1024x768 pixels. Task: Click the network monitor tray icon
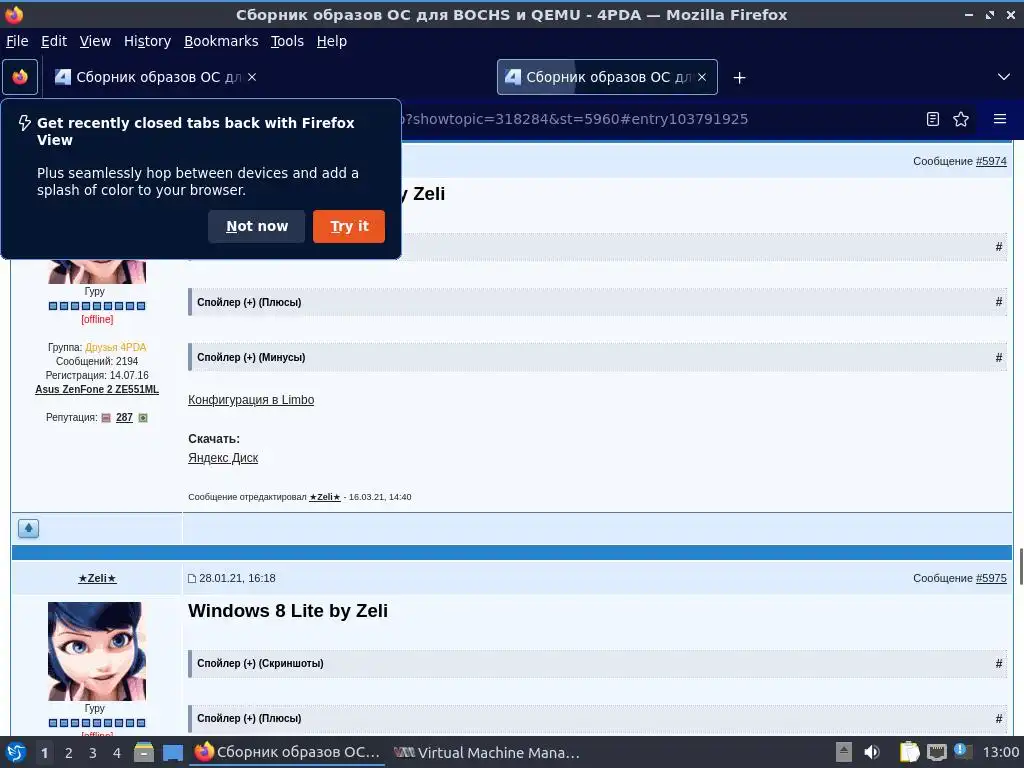(936, 752)
